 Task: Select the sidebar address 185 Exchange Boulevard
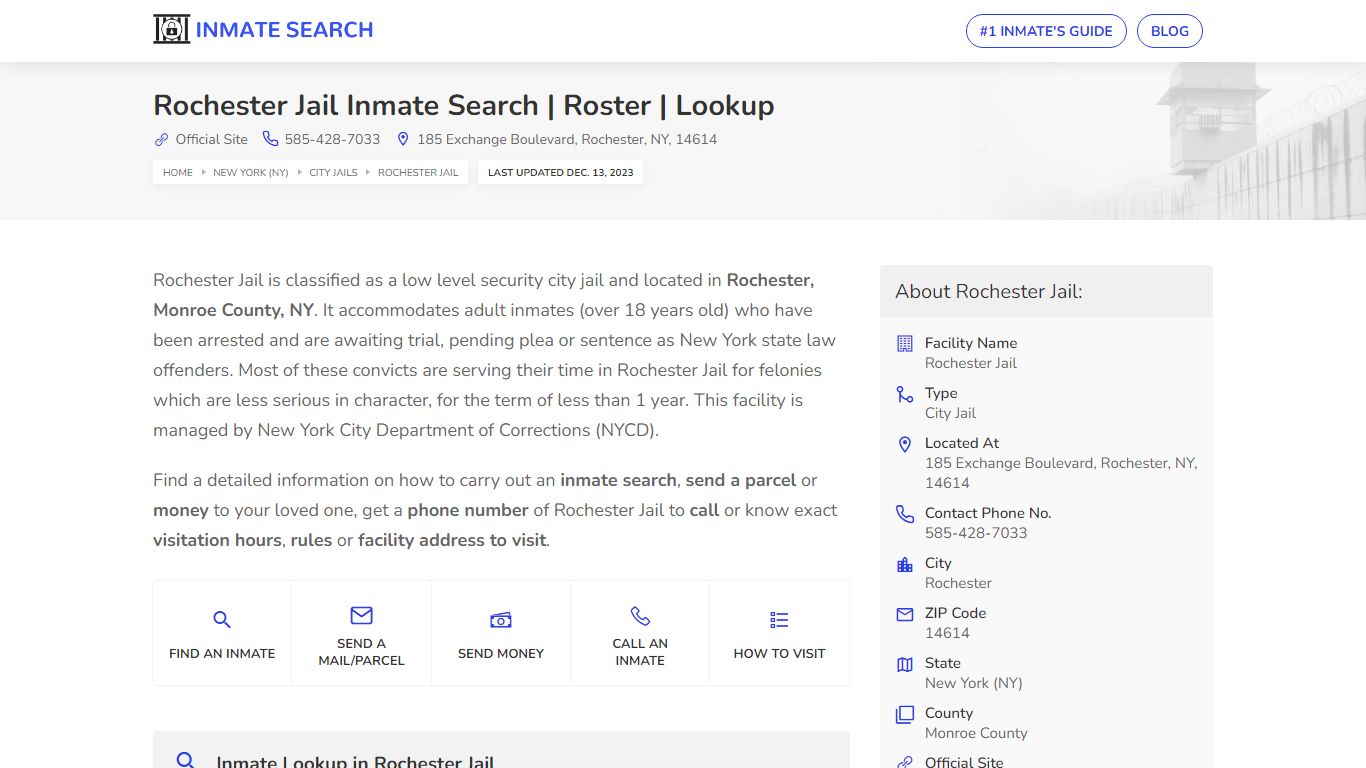pyautogui.click(x=1061, y=473)
